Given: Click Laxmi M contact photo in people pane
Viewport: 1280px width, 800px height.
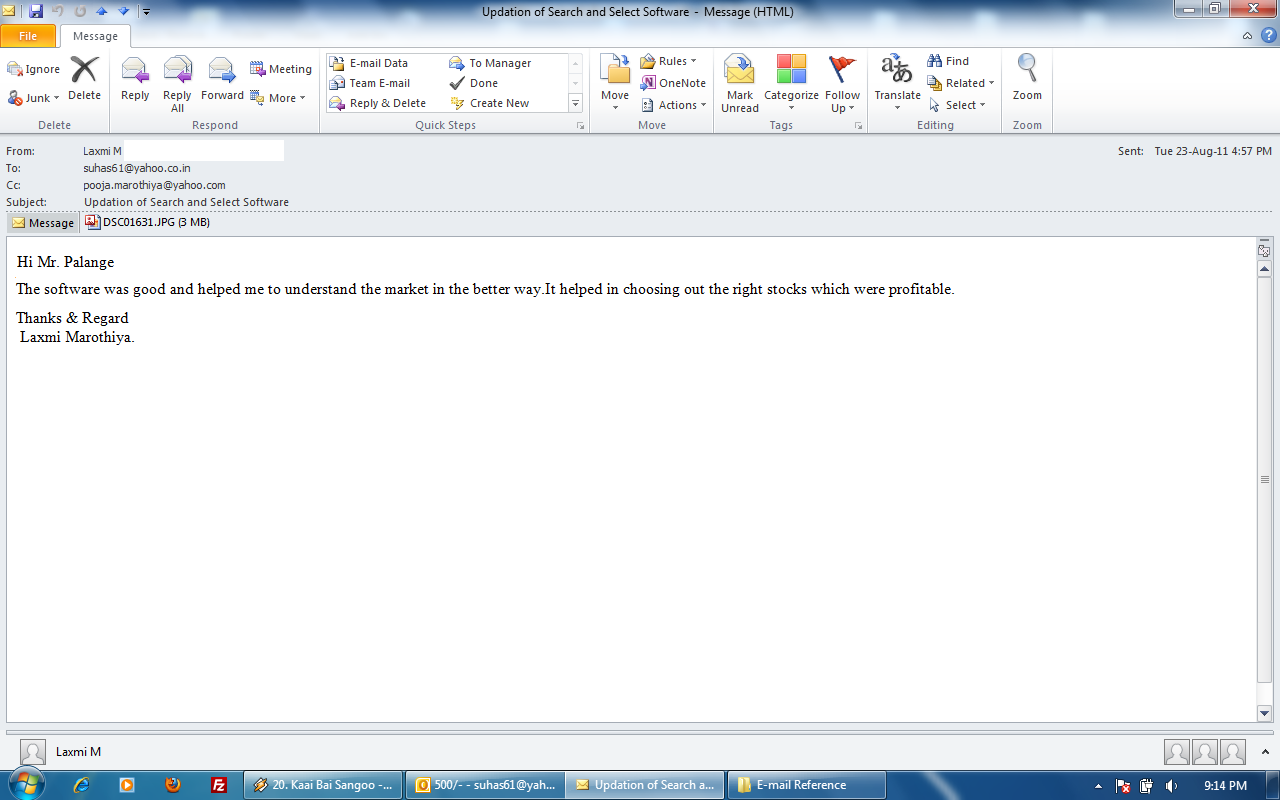Looking at the screenshot, I should [x=33, y=752].
